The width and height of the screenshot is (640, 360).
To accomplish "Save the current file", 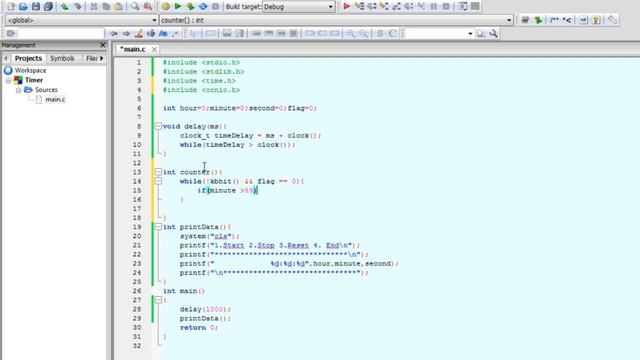I will pos(36,6).
